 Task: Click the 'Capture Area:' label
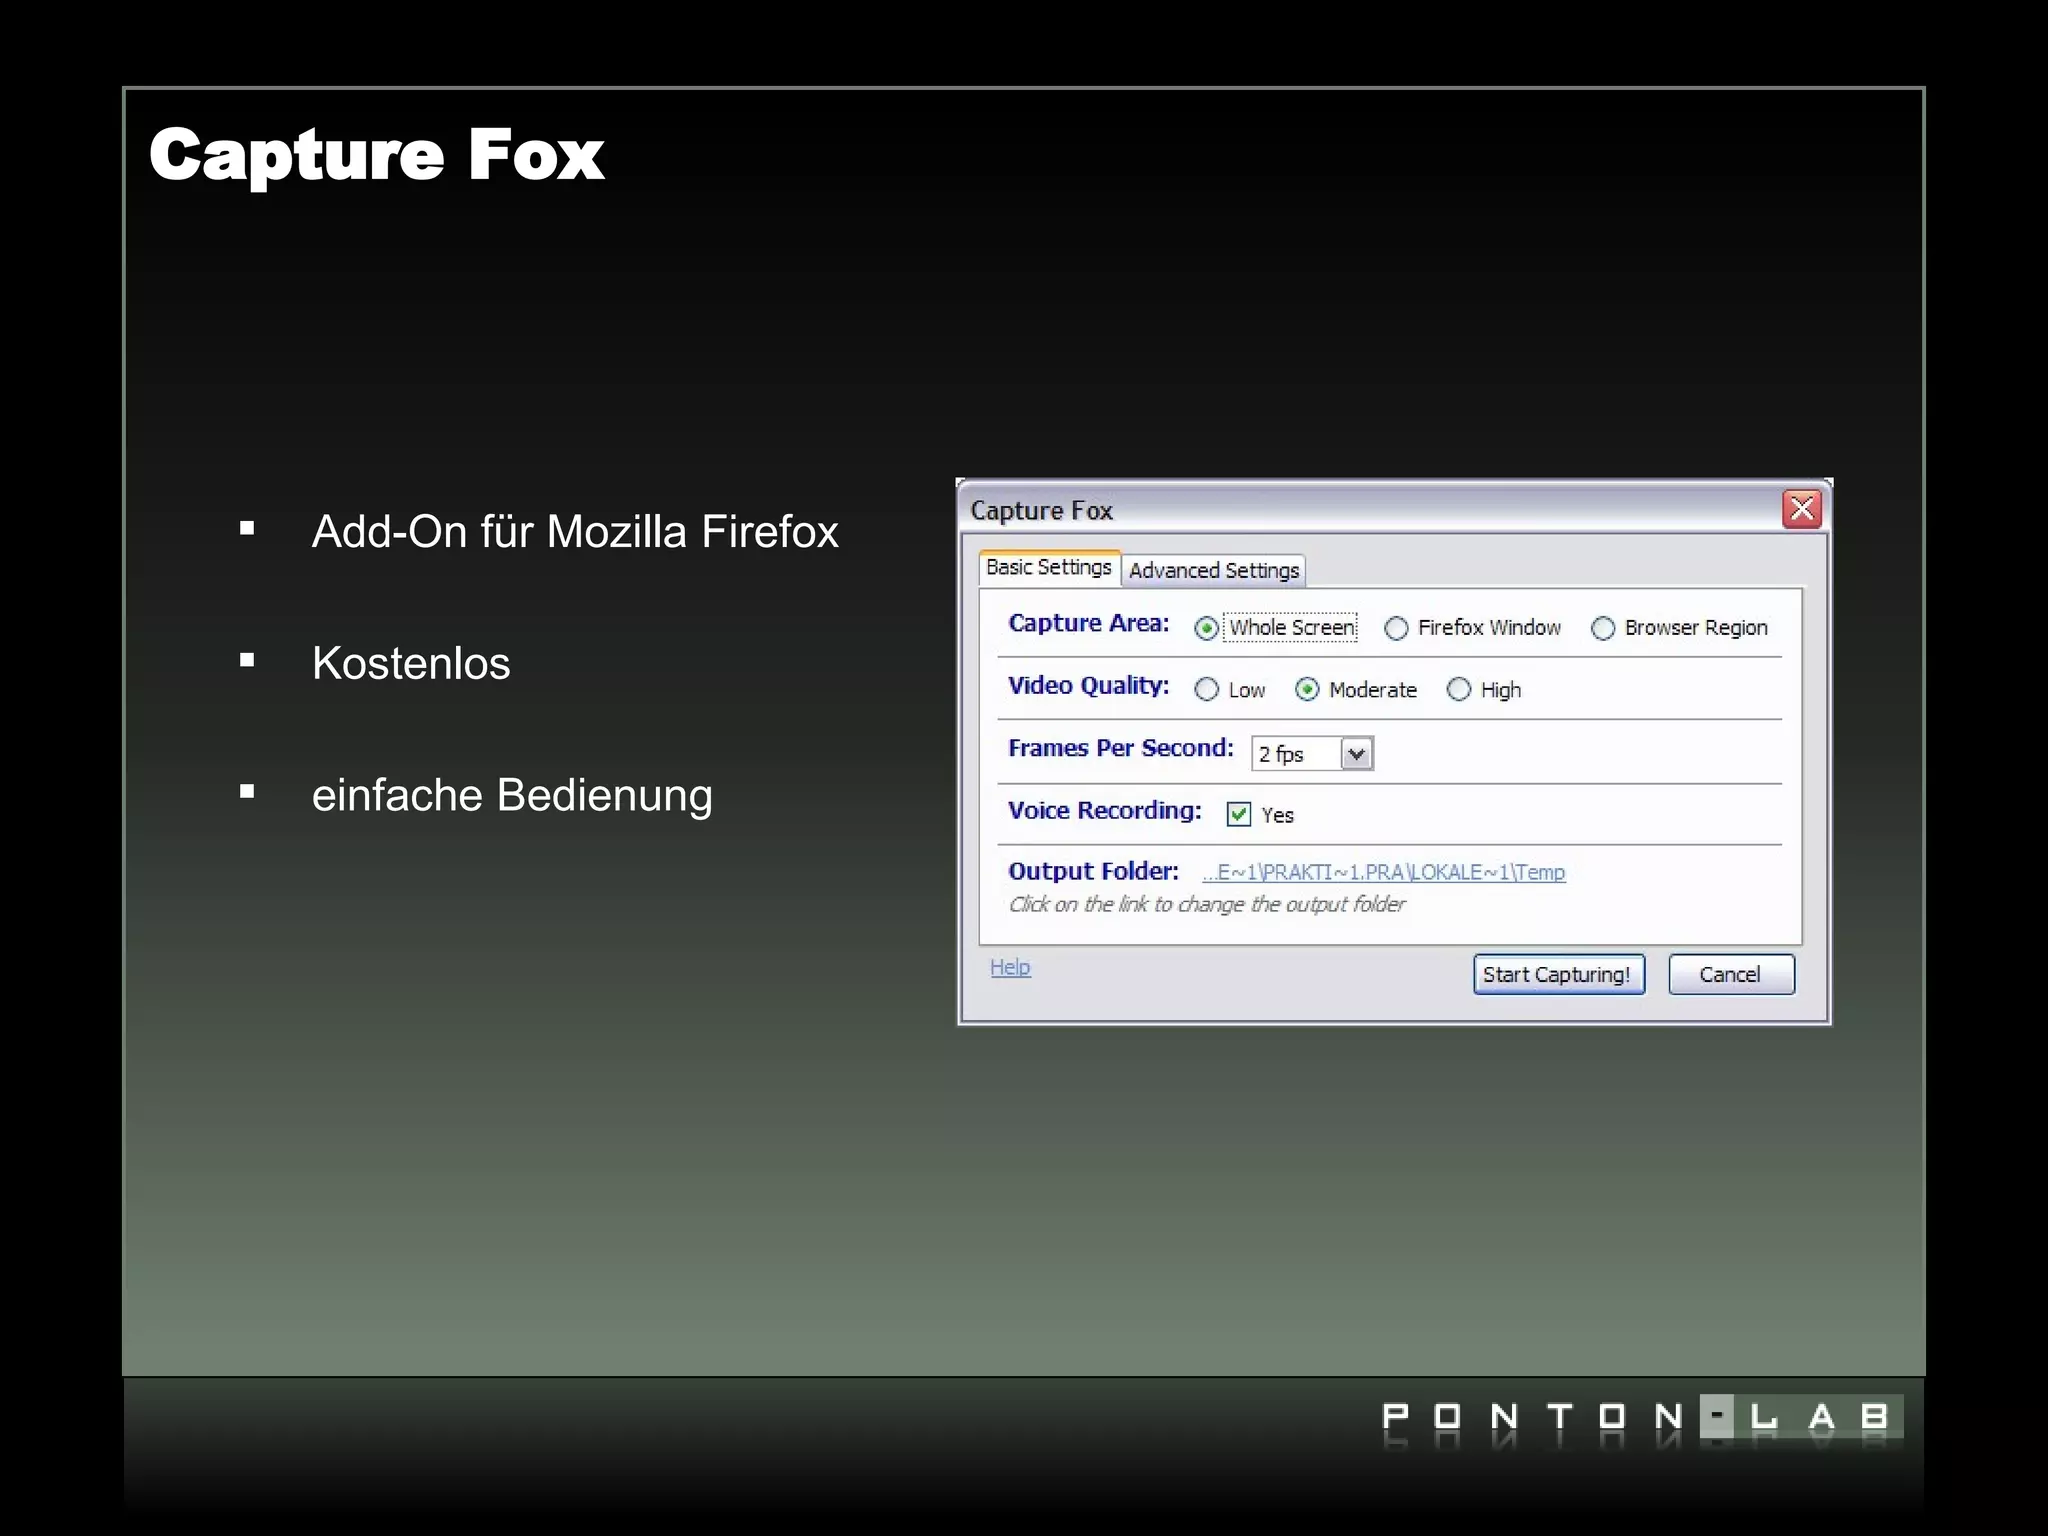[1088, 623]
